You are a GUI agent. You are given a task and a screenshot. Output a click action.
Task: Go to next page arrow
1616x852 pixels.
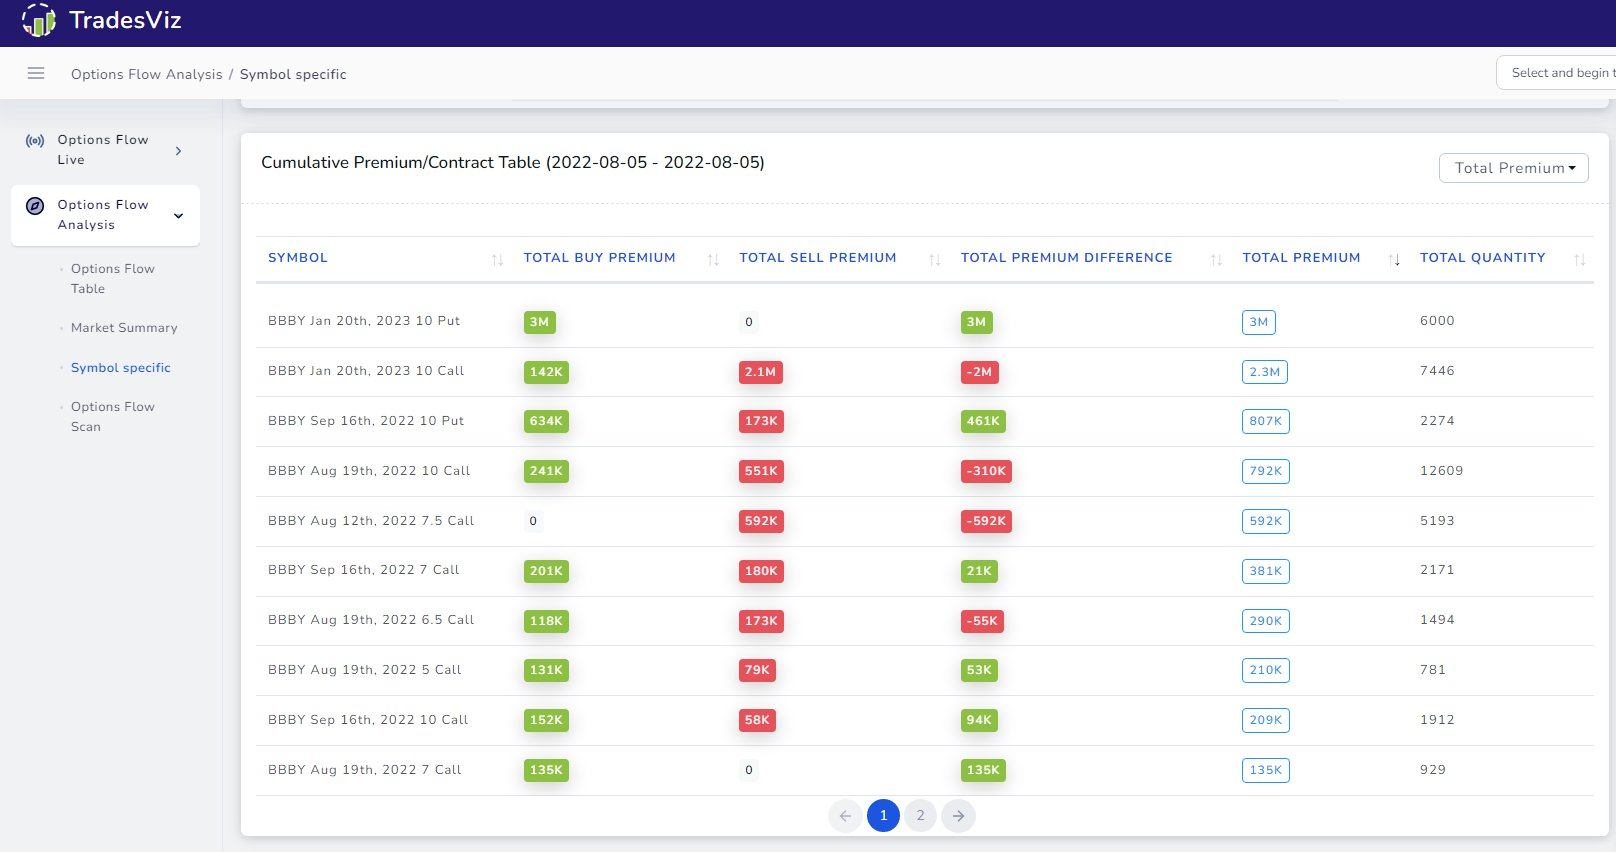(x=958, y=816)
